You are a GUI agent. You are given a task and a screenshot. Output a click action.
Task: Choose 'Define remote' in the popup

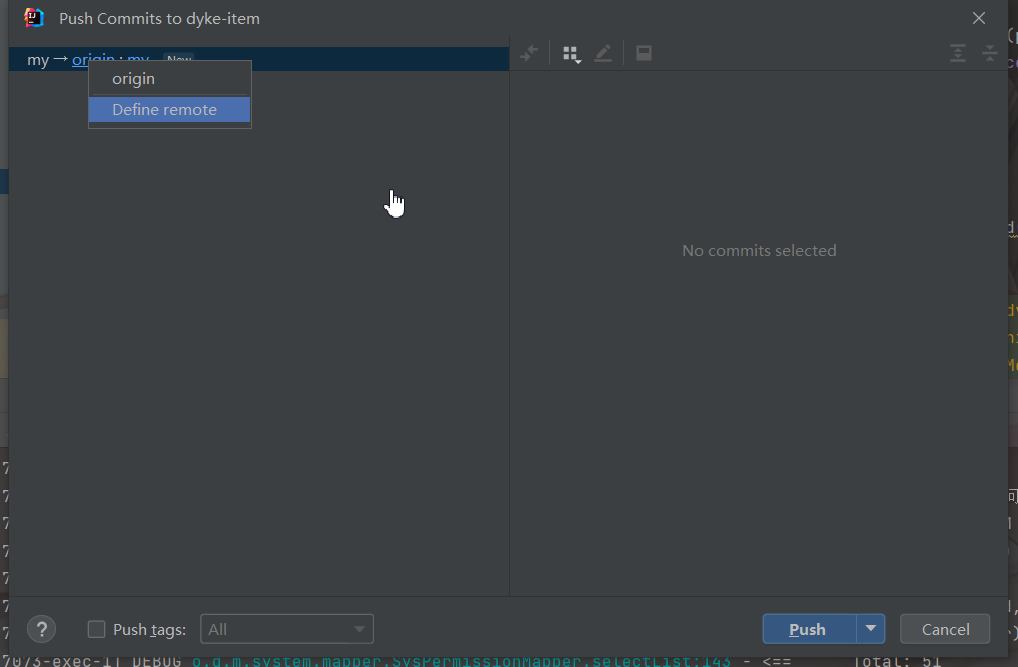point(165,110)
